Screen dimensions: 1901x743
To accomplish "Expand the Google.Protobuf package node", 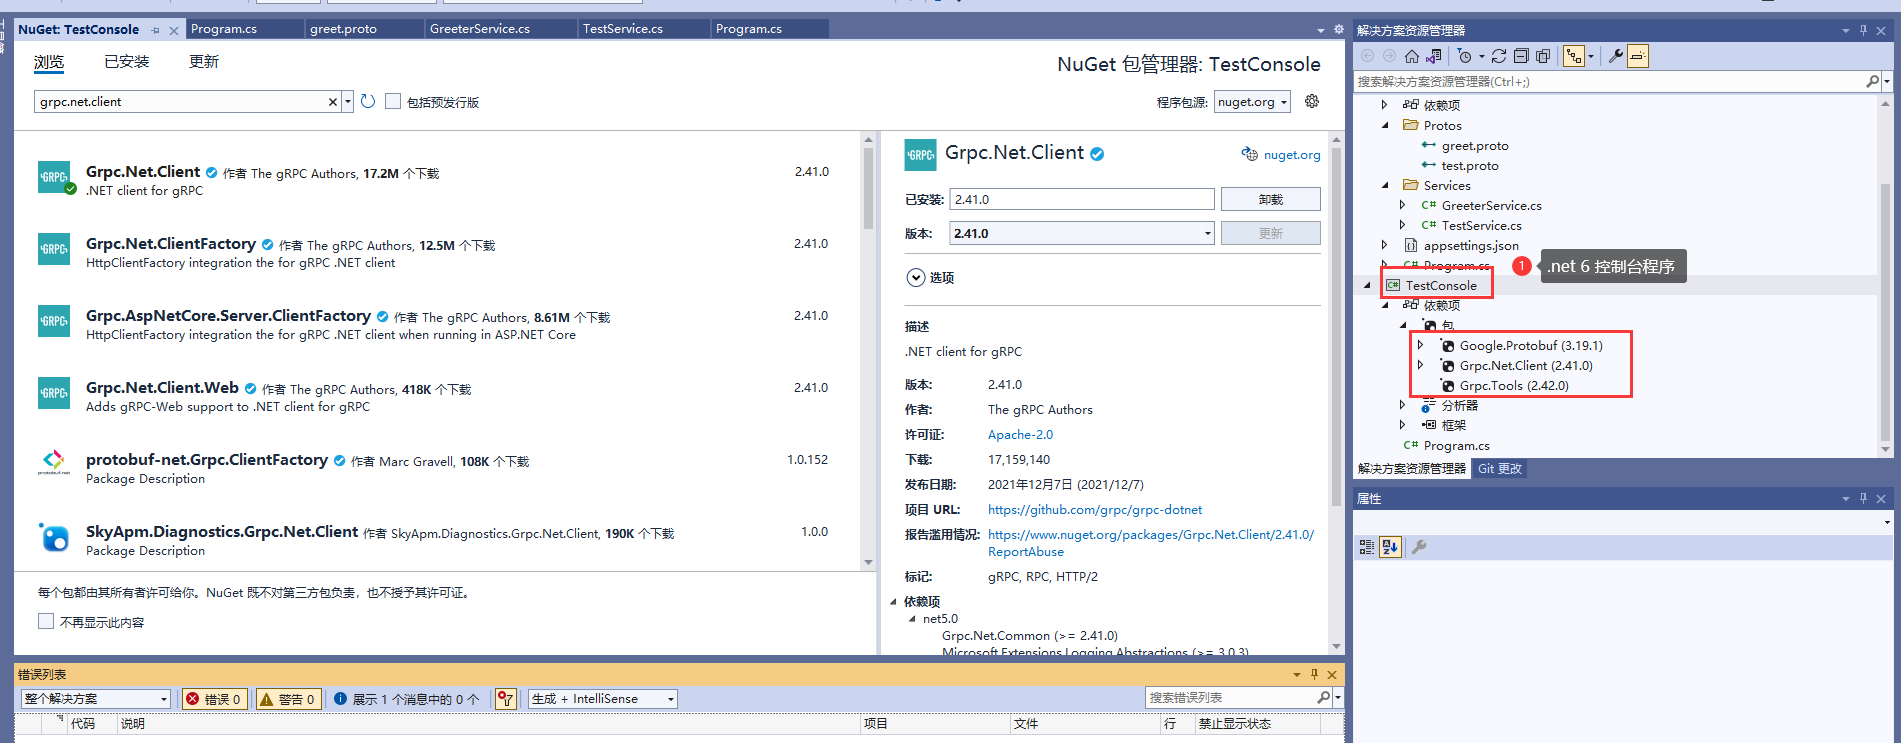I will pos(1420,345).
